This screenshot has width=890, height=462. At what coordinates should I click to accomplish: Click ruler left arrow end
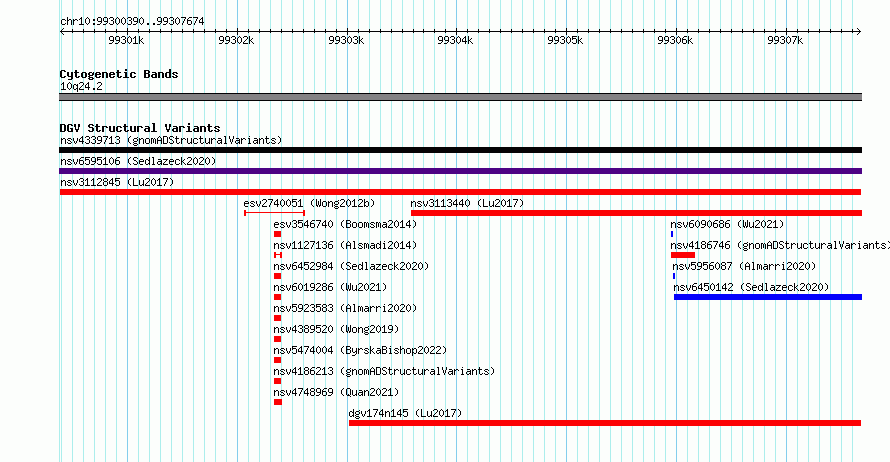(62, 32)
